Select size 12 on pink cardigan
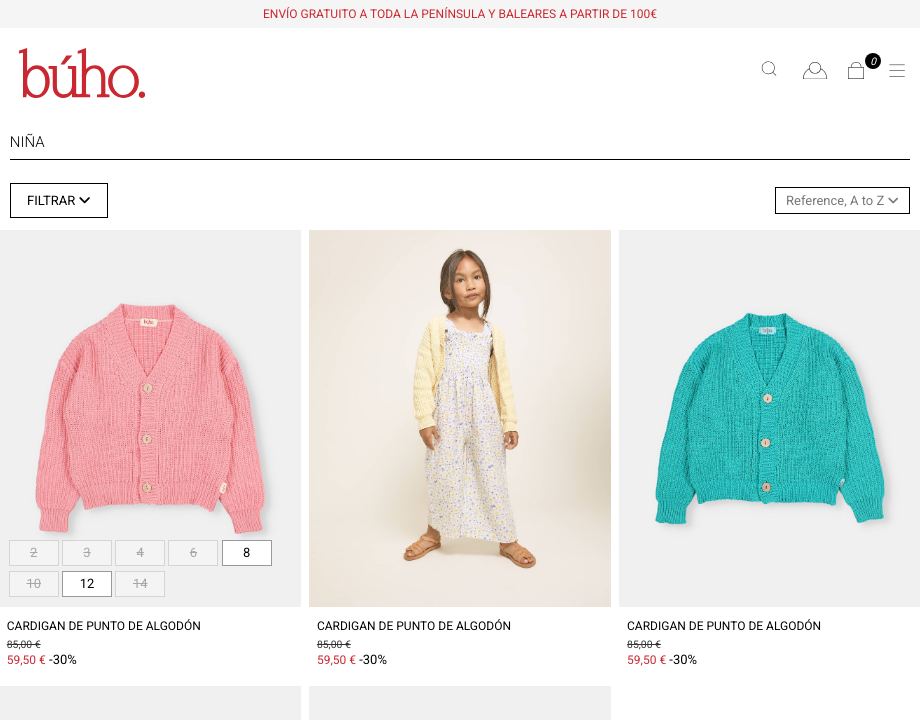Screen dimensions: 920x720 [87, 584]
